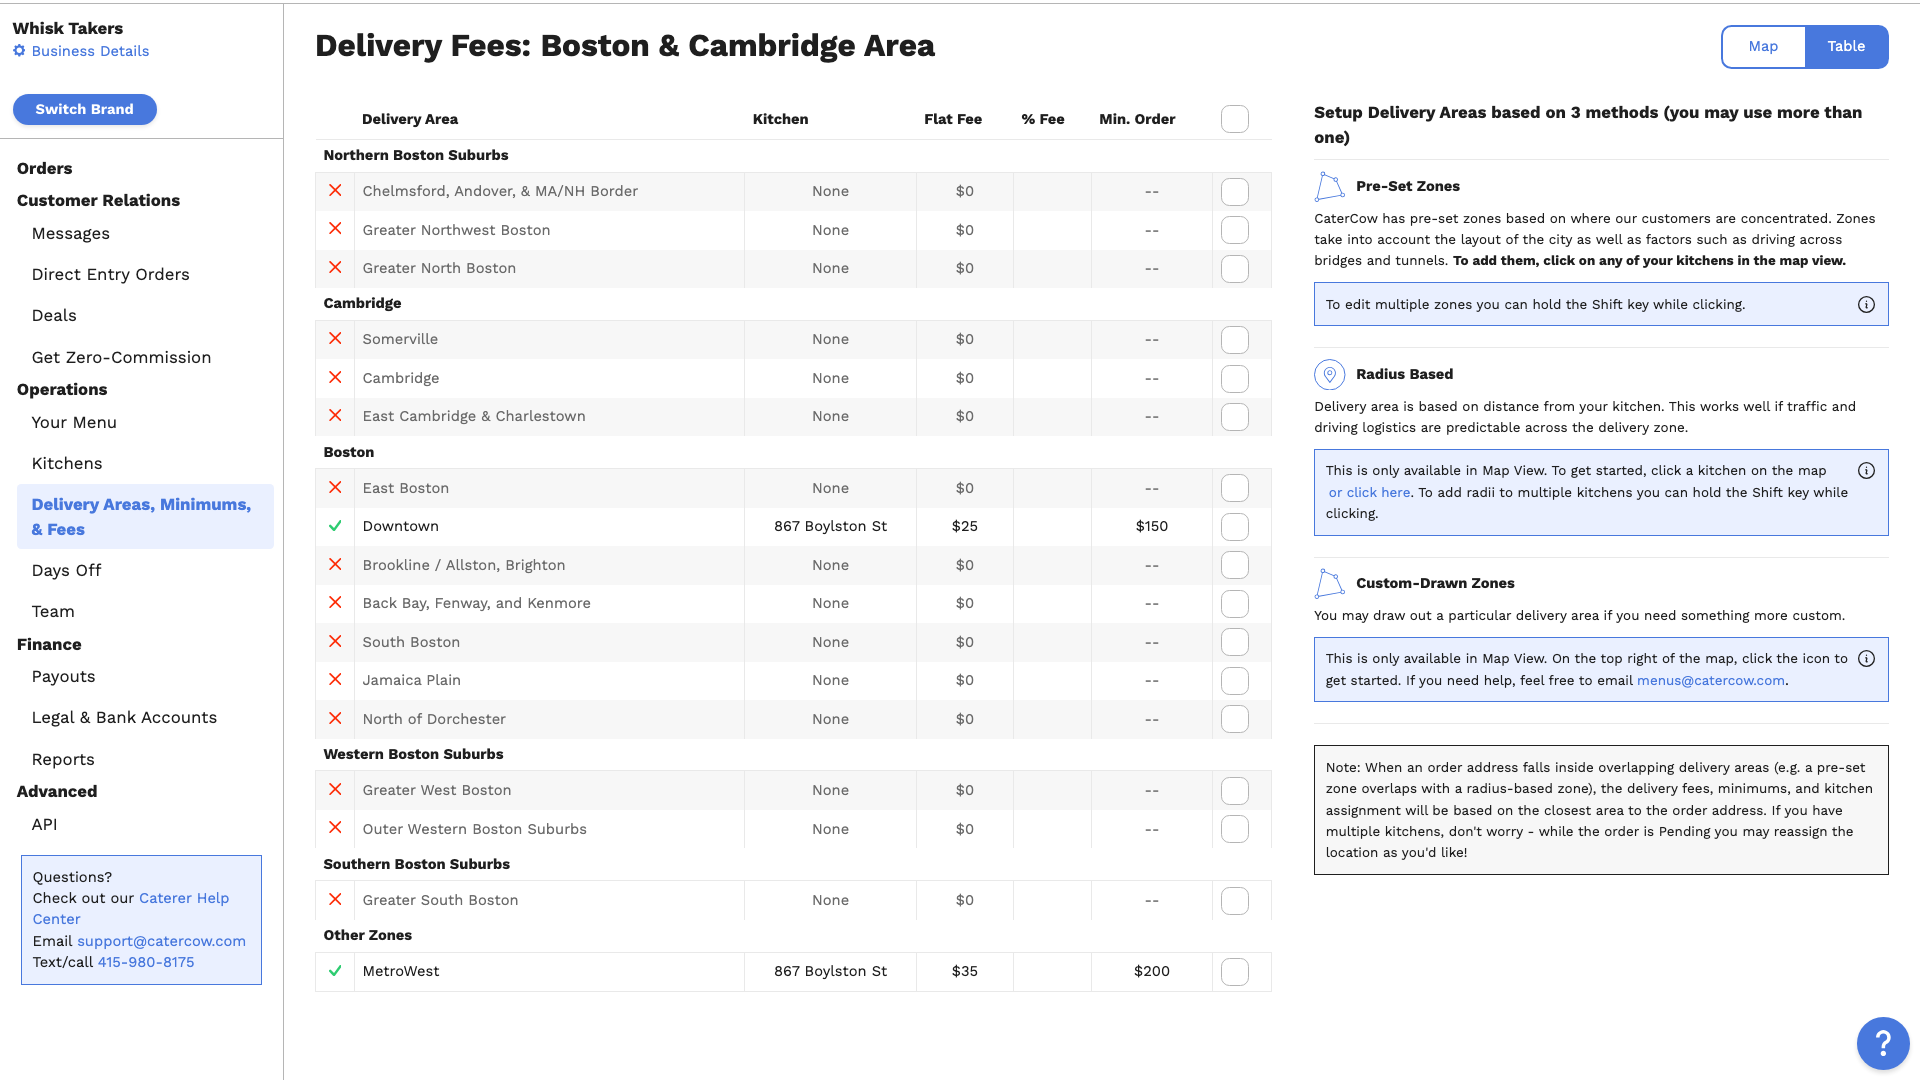Select the Table view tab
Screen dimensions: 1920x1080
point(1846,47)
